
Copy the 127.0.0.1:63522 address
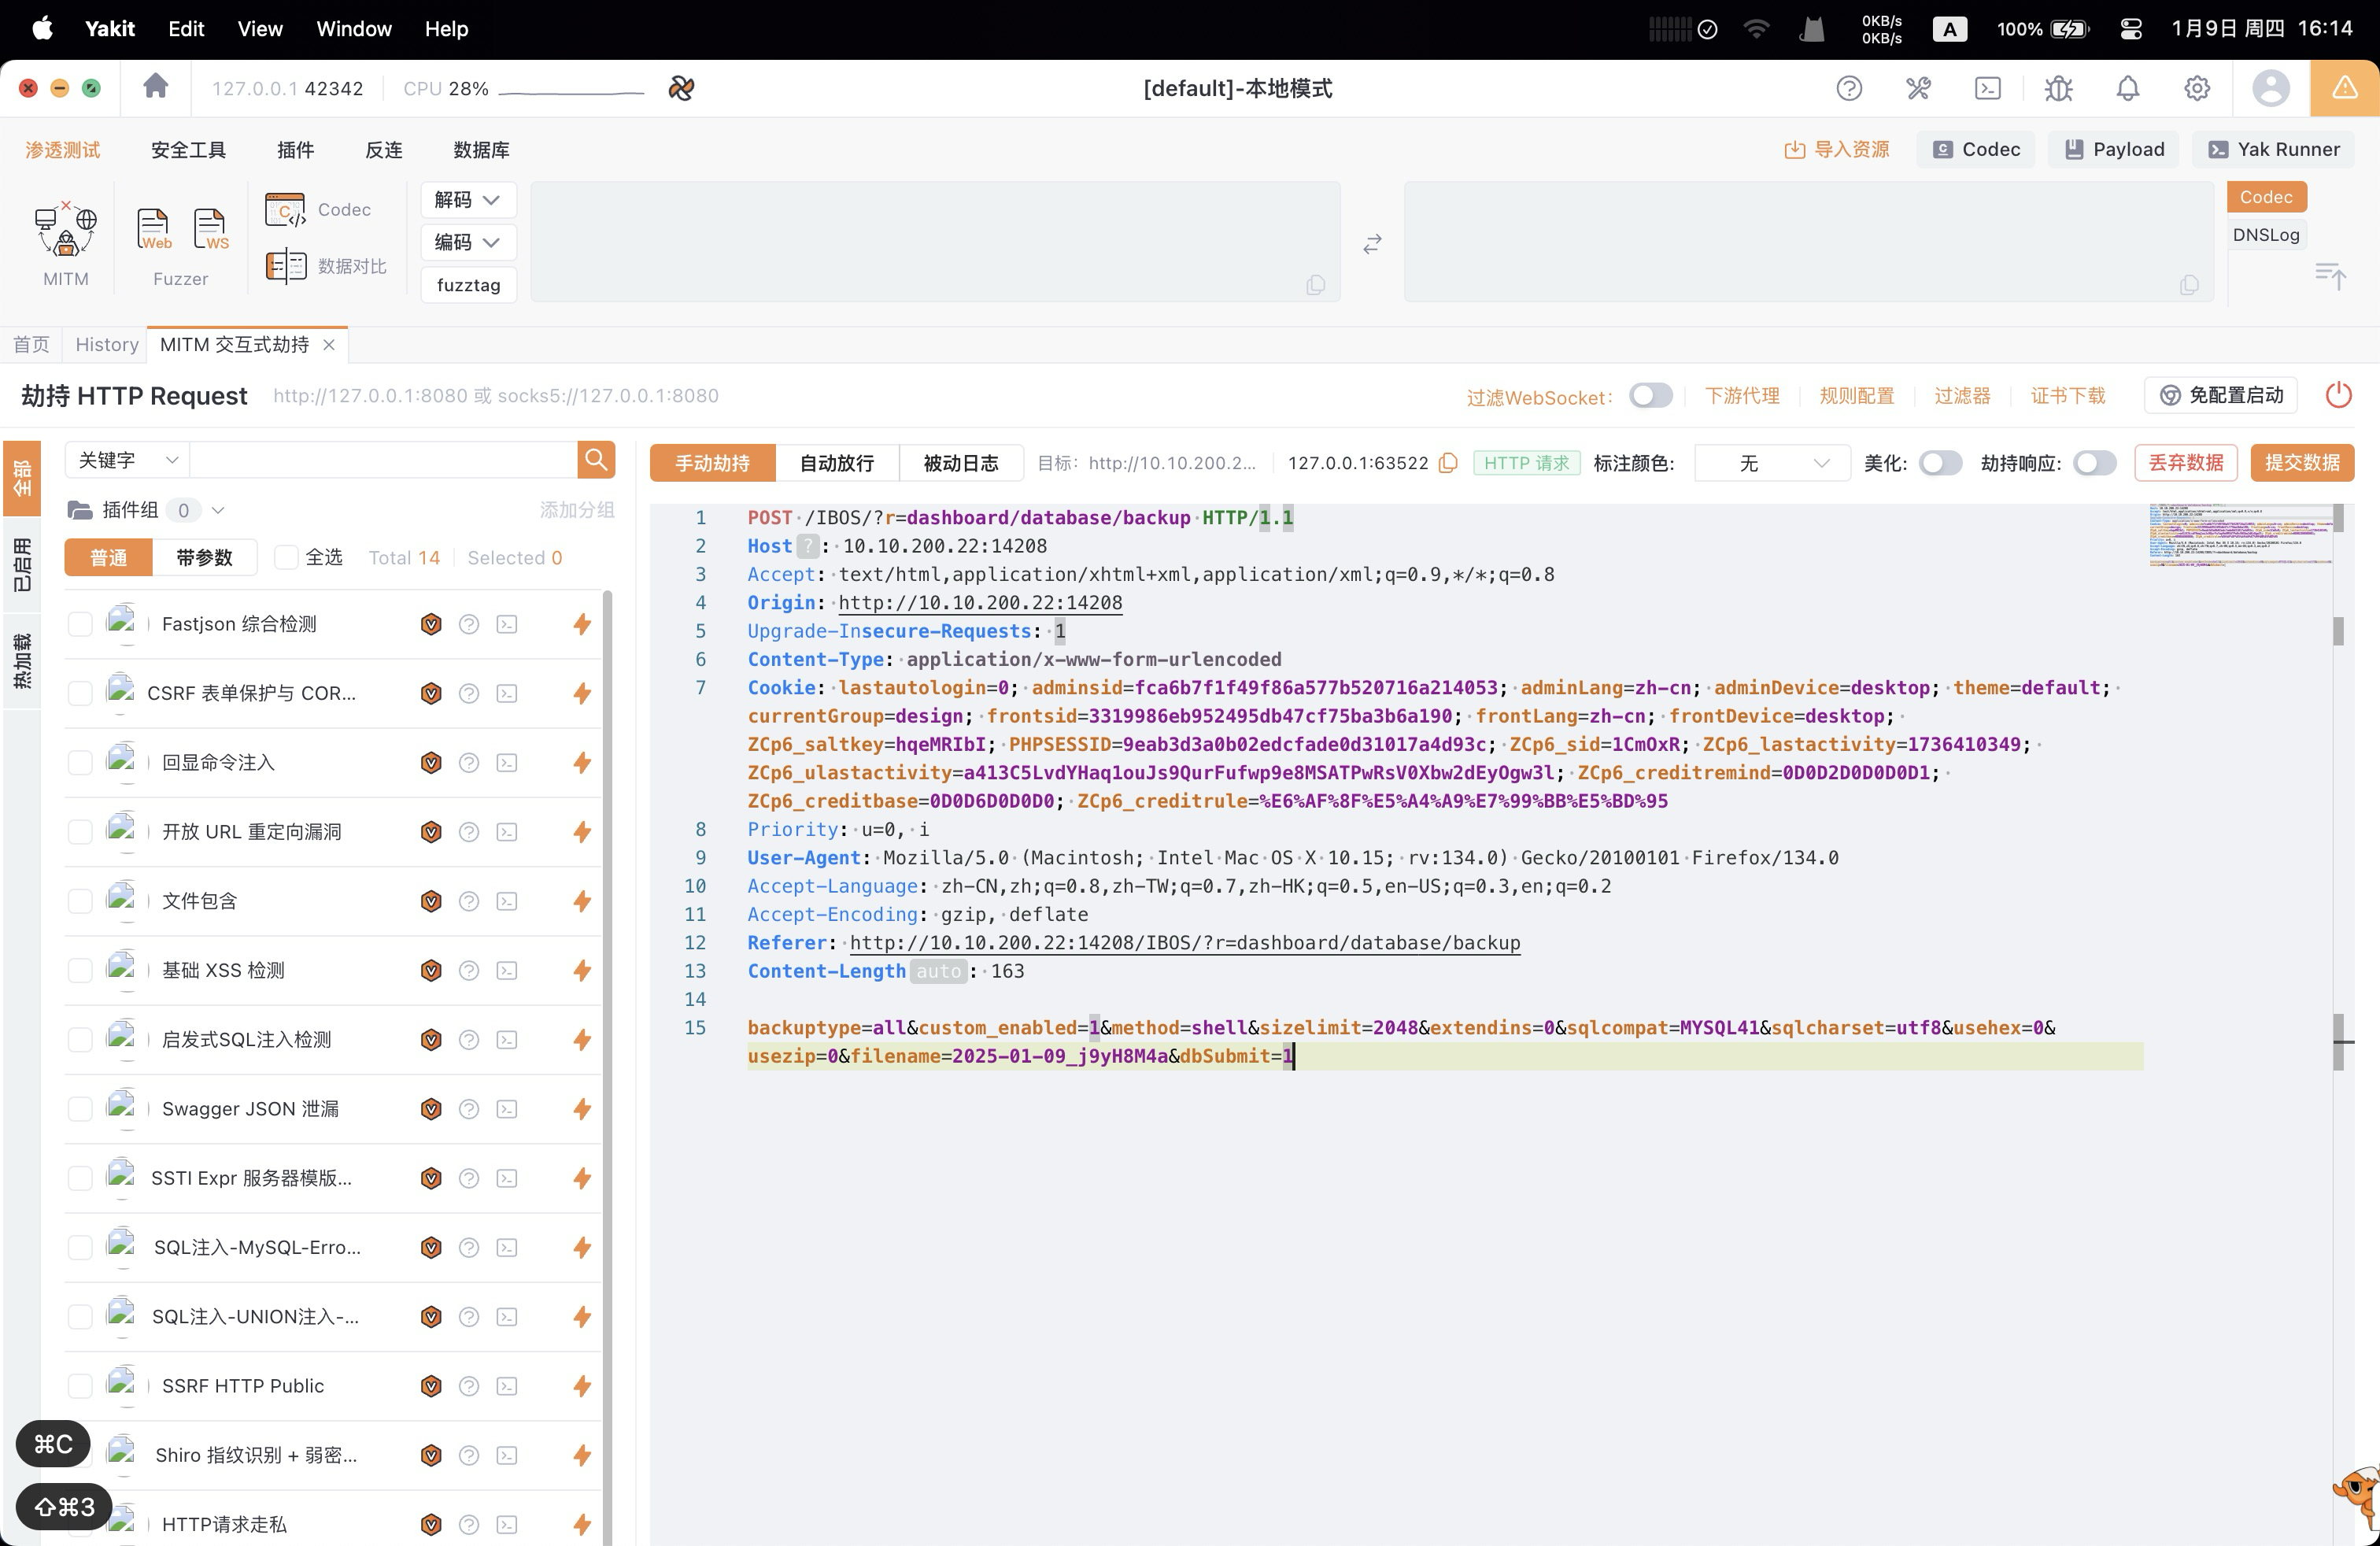coord(1448,463)
